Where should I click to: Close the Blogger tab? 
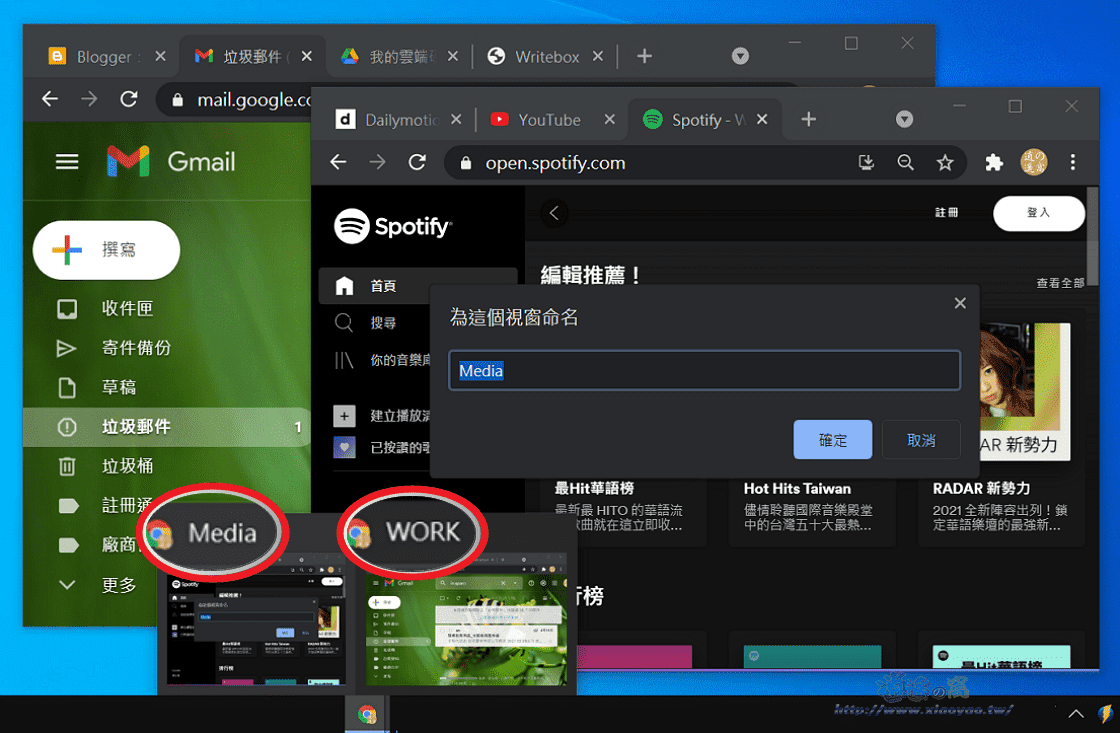pyautogui.click(x=161, y=56)
